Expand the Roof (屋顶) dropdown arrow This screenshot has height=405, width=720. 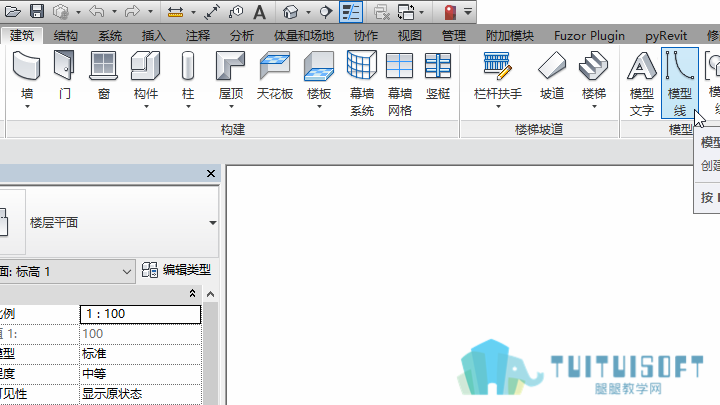coord(231,107)
